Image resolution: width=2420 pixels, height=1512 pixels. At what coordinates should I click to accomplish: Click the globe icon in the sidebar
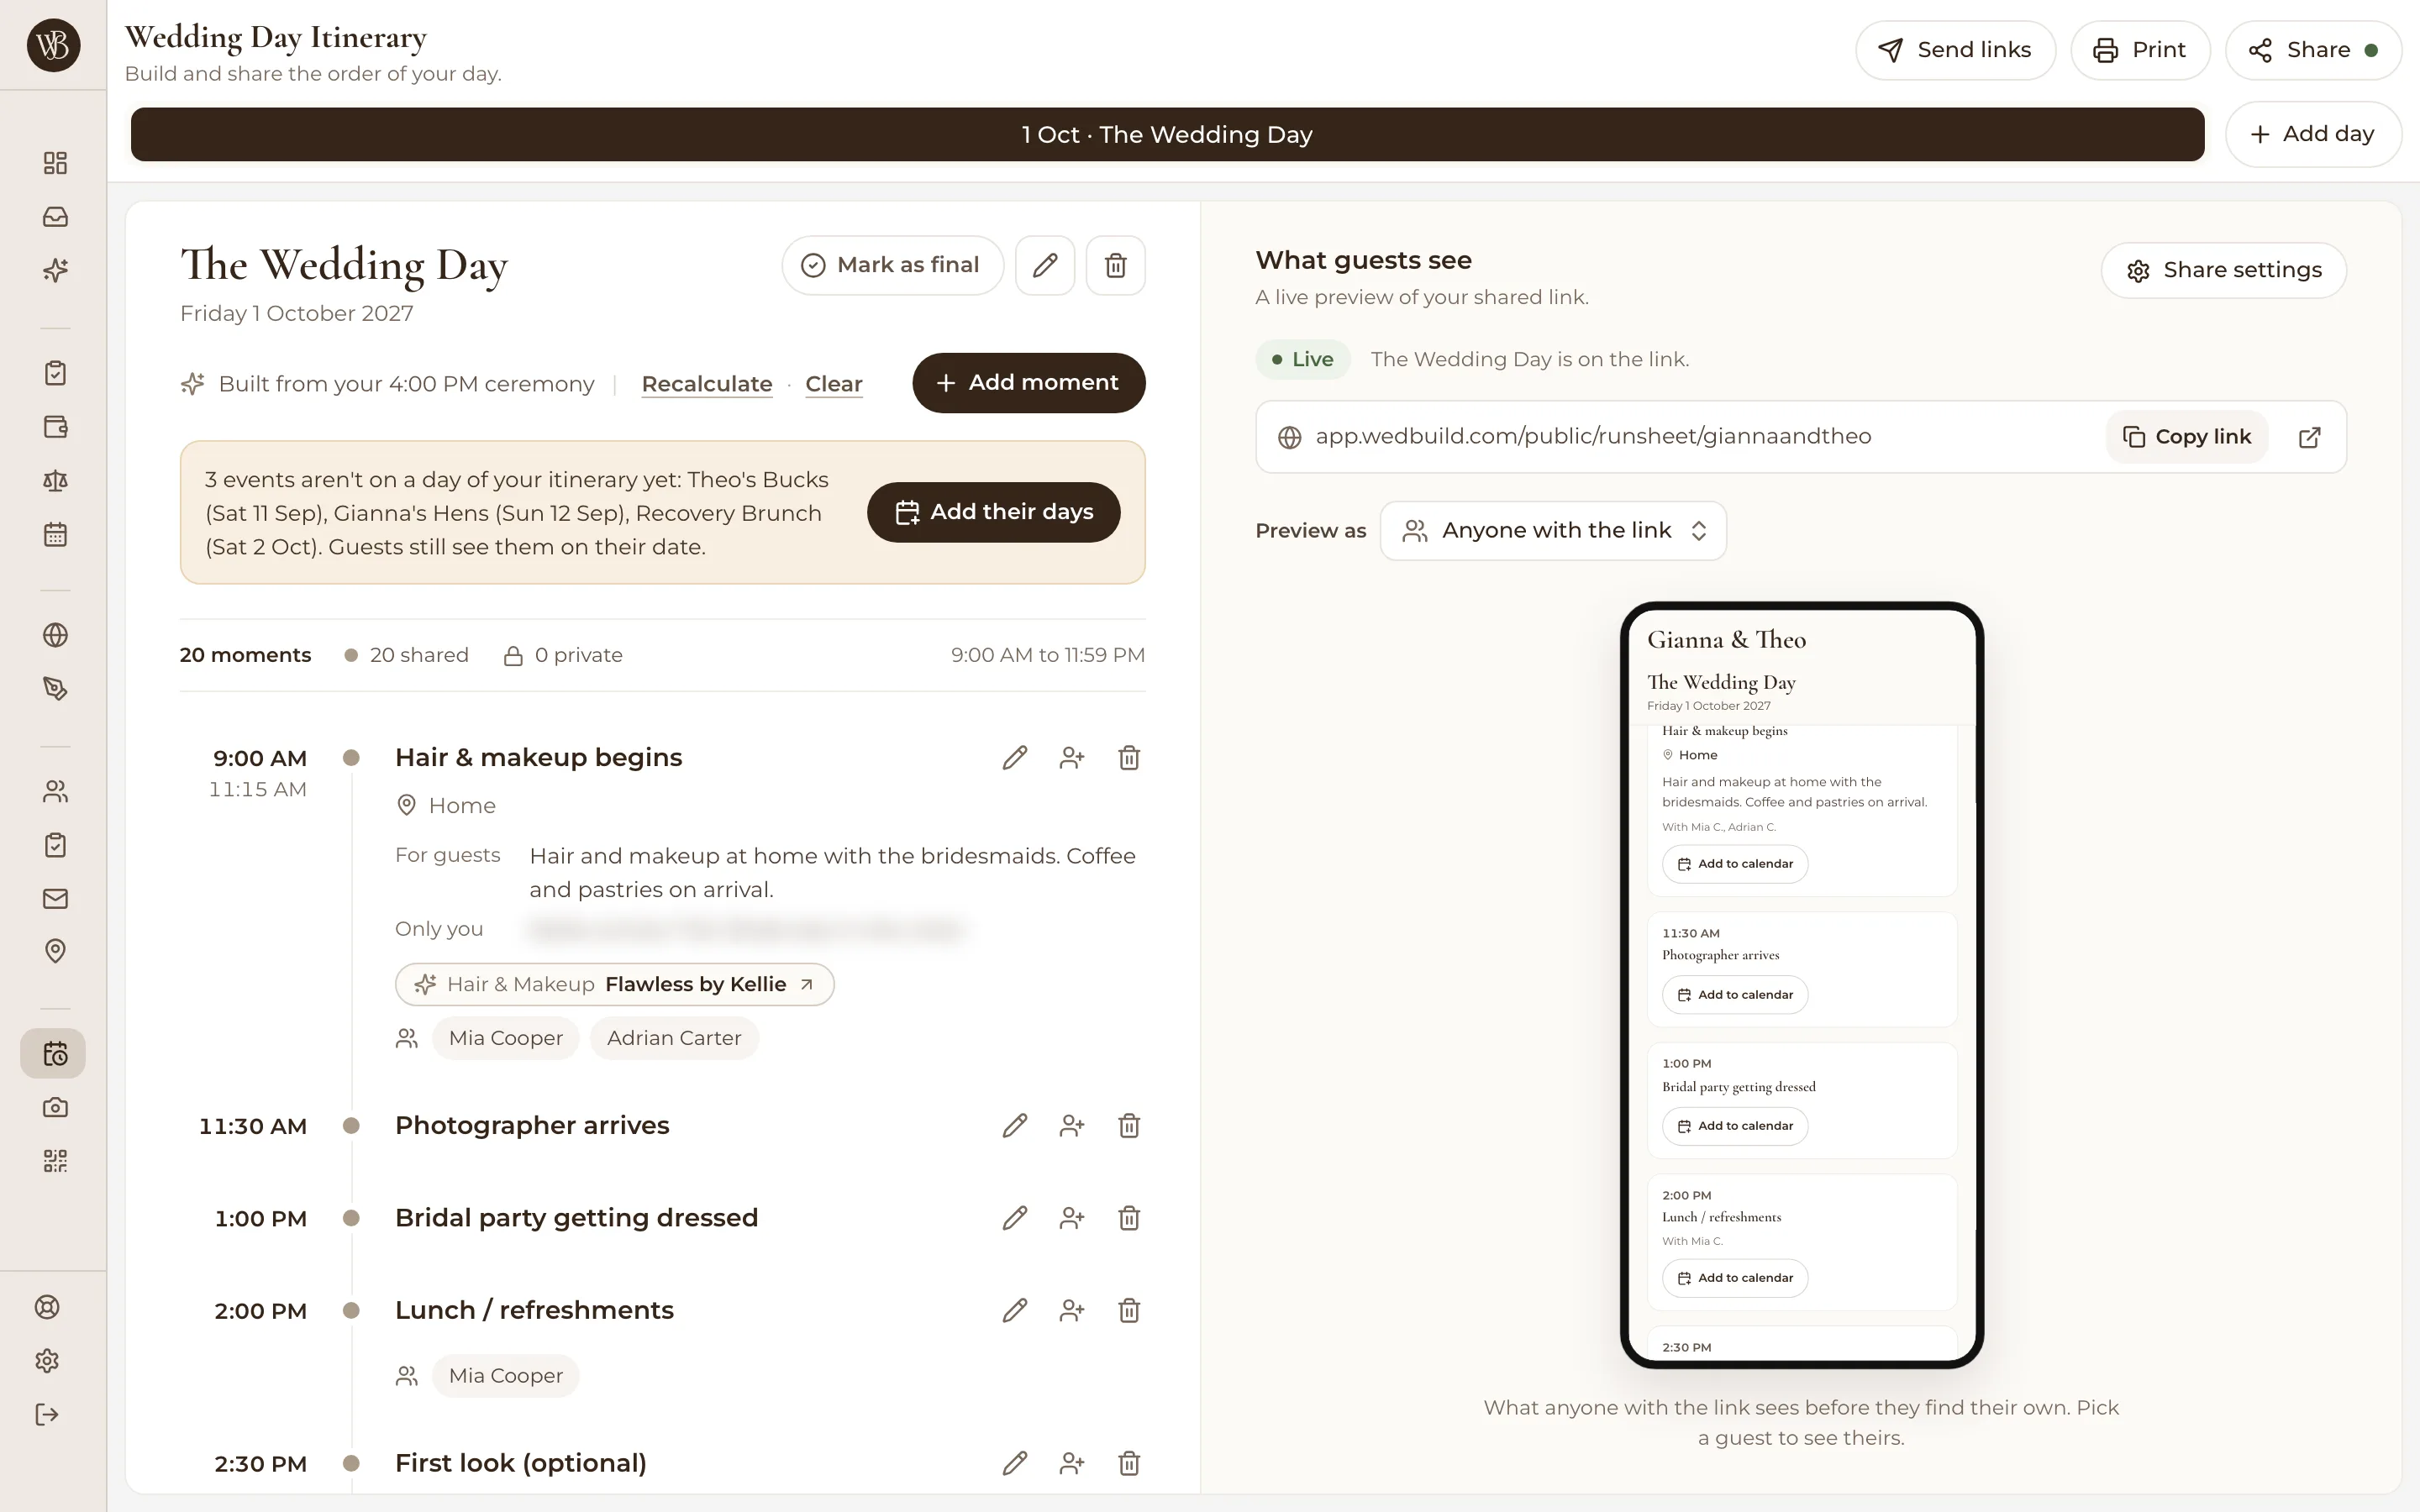(x=55, y=635)
